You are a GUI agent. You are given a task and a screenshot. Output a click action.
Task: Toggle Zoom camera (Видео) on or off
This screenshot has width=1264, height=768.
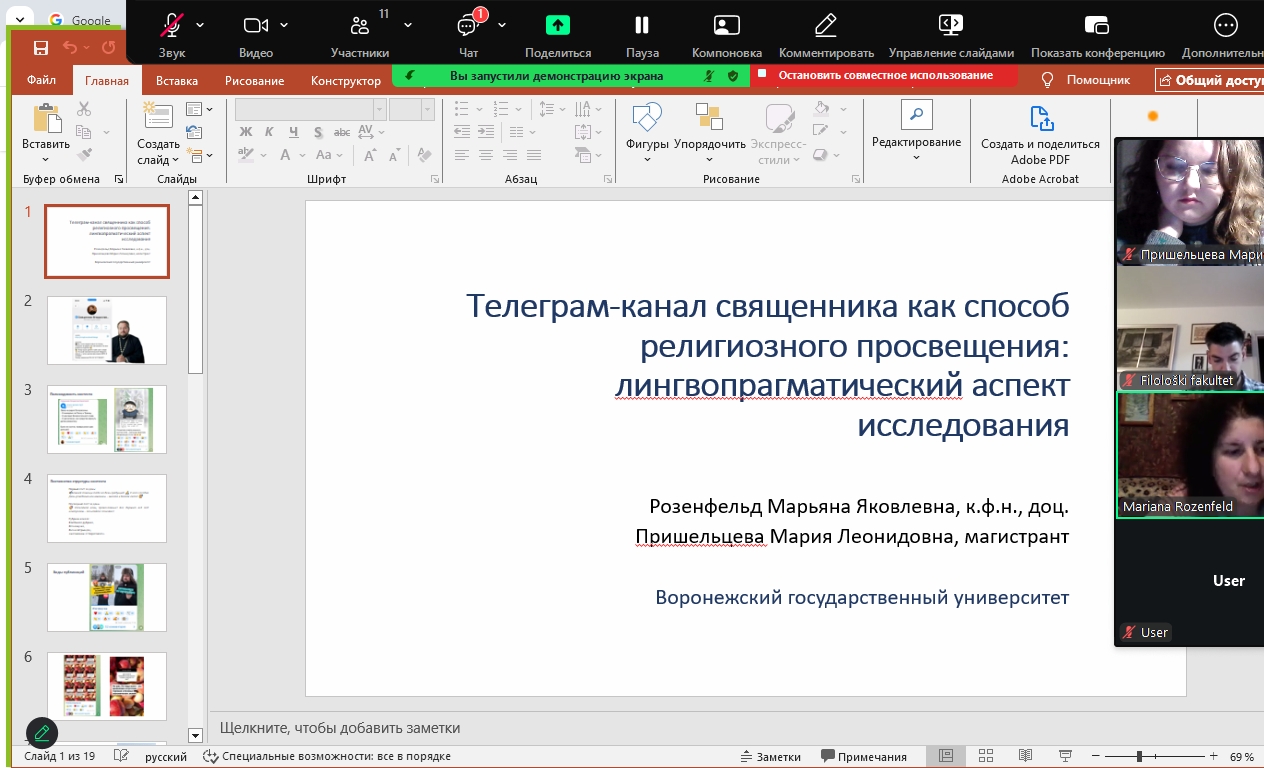click(x=256, y=26)
